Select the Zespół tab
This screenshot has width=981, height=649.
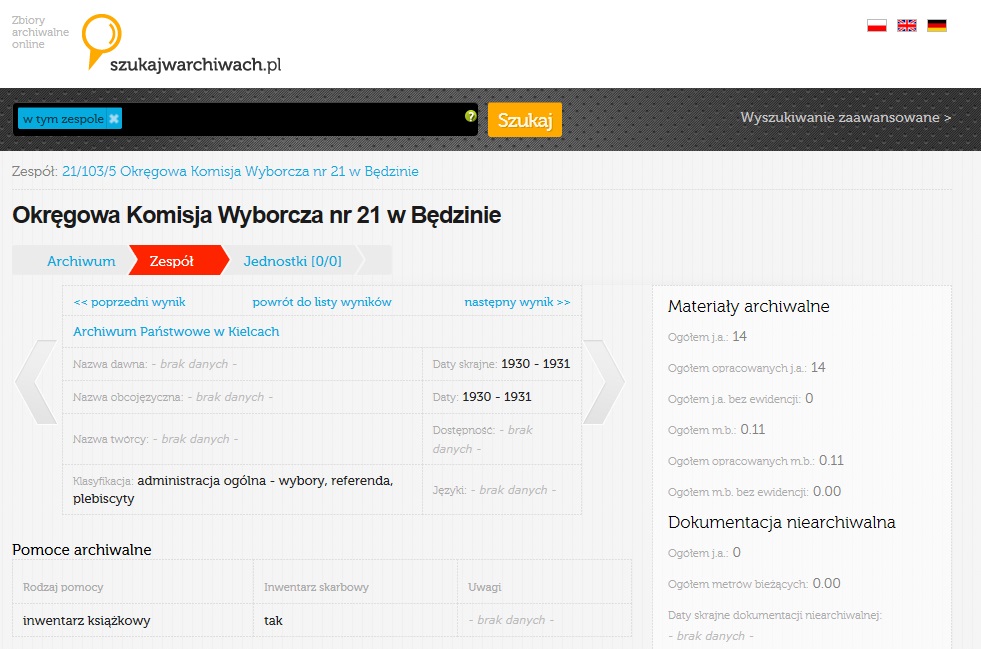tap(171, 261)
